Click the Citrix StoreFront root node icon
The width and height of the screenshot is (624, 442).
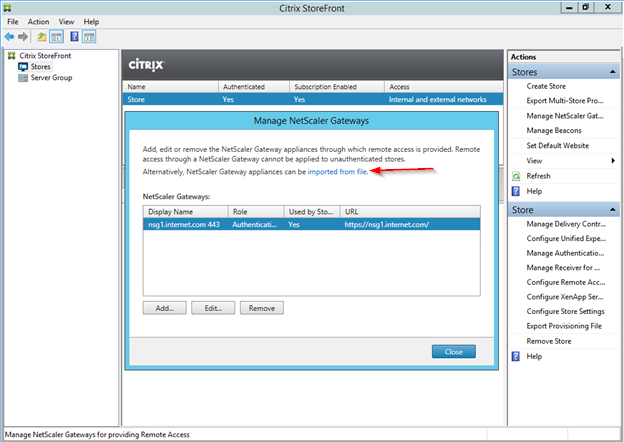11,56
